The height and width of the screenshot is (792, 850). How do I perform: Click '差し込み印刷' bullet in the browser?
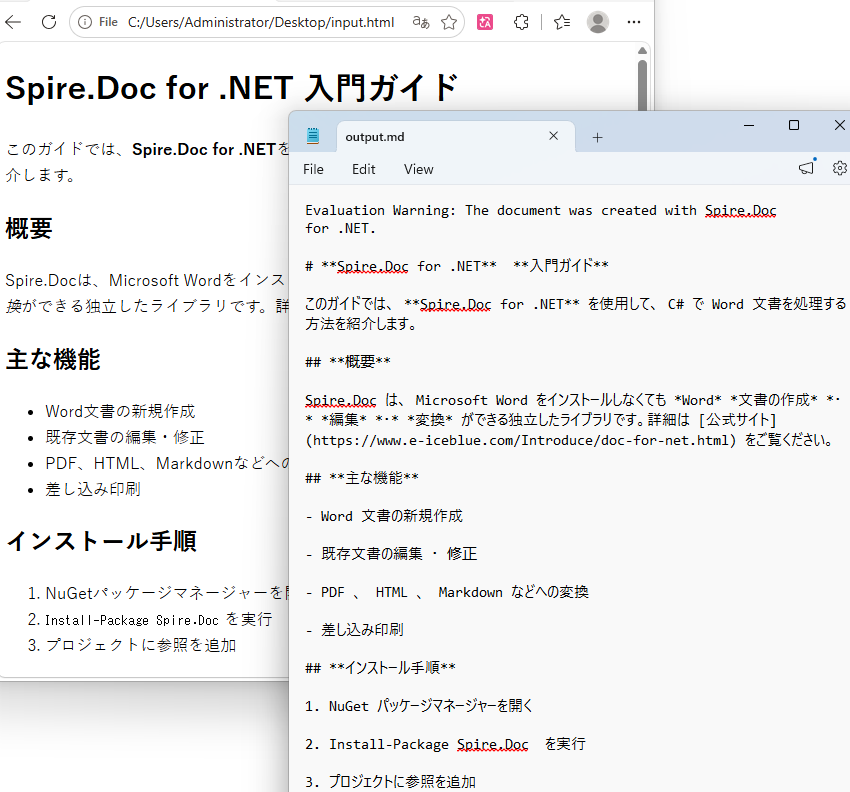click(93, 490)
